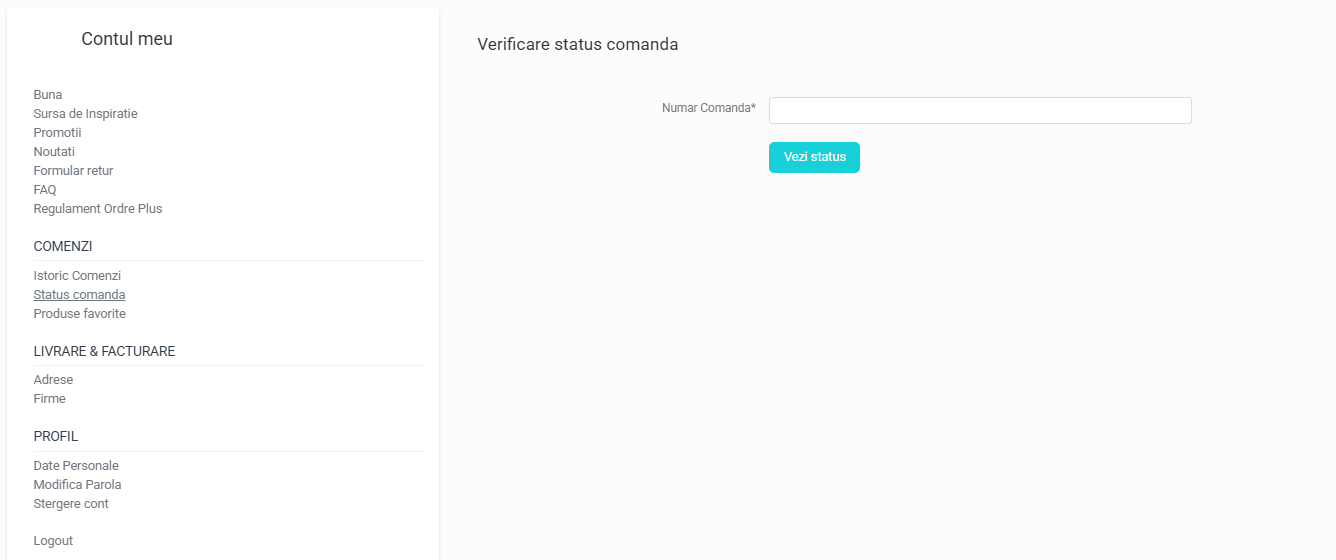Go to Adrese section
The width and height of the screenshot is (1336, 560).
[53, 380]
